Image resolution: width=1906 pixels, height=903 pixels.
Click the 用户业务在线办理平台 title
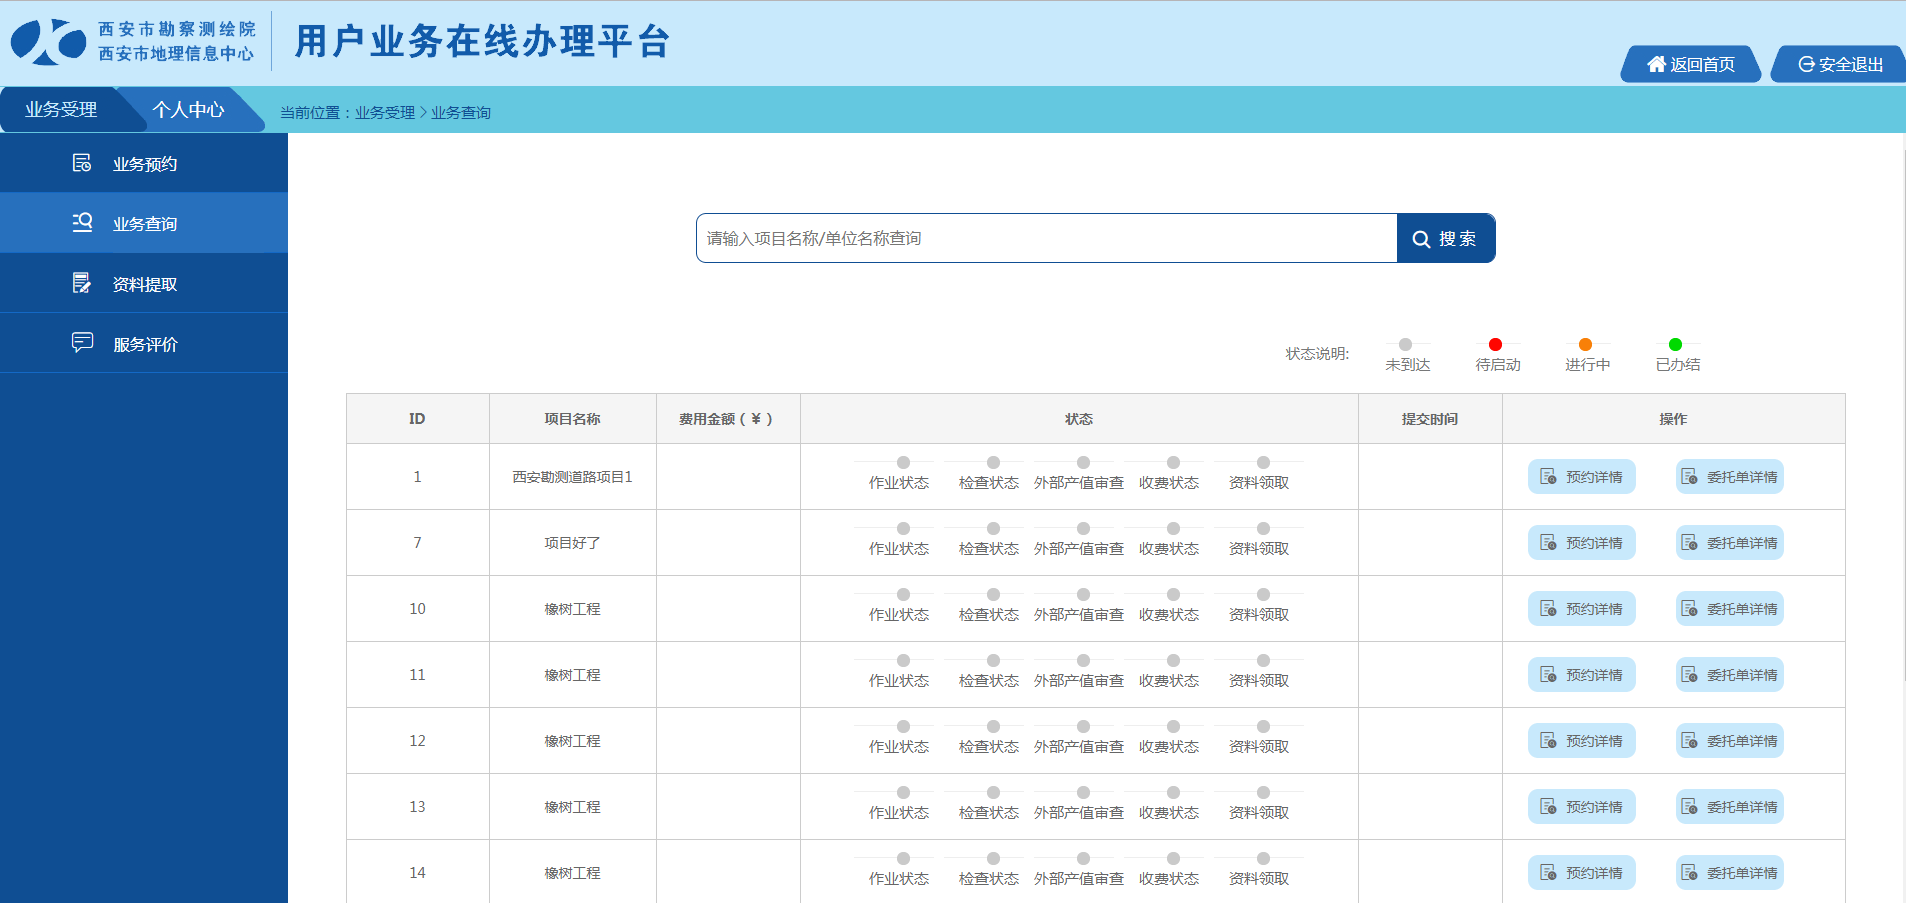click(482, 42)
